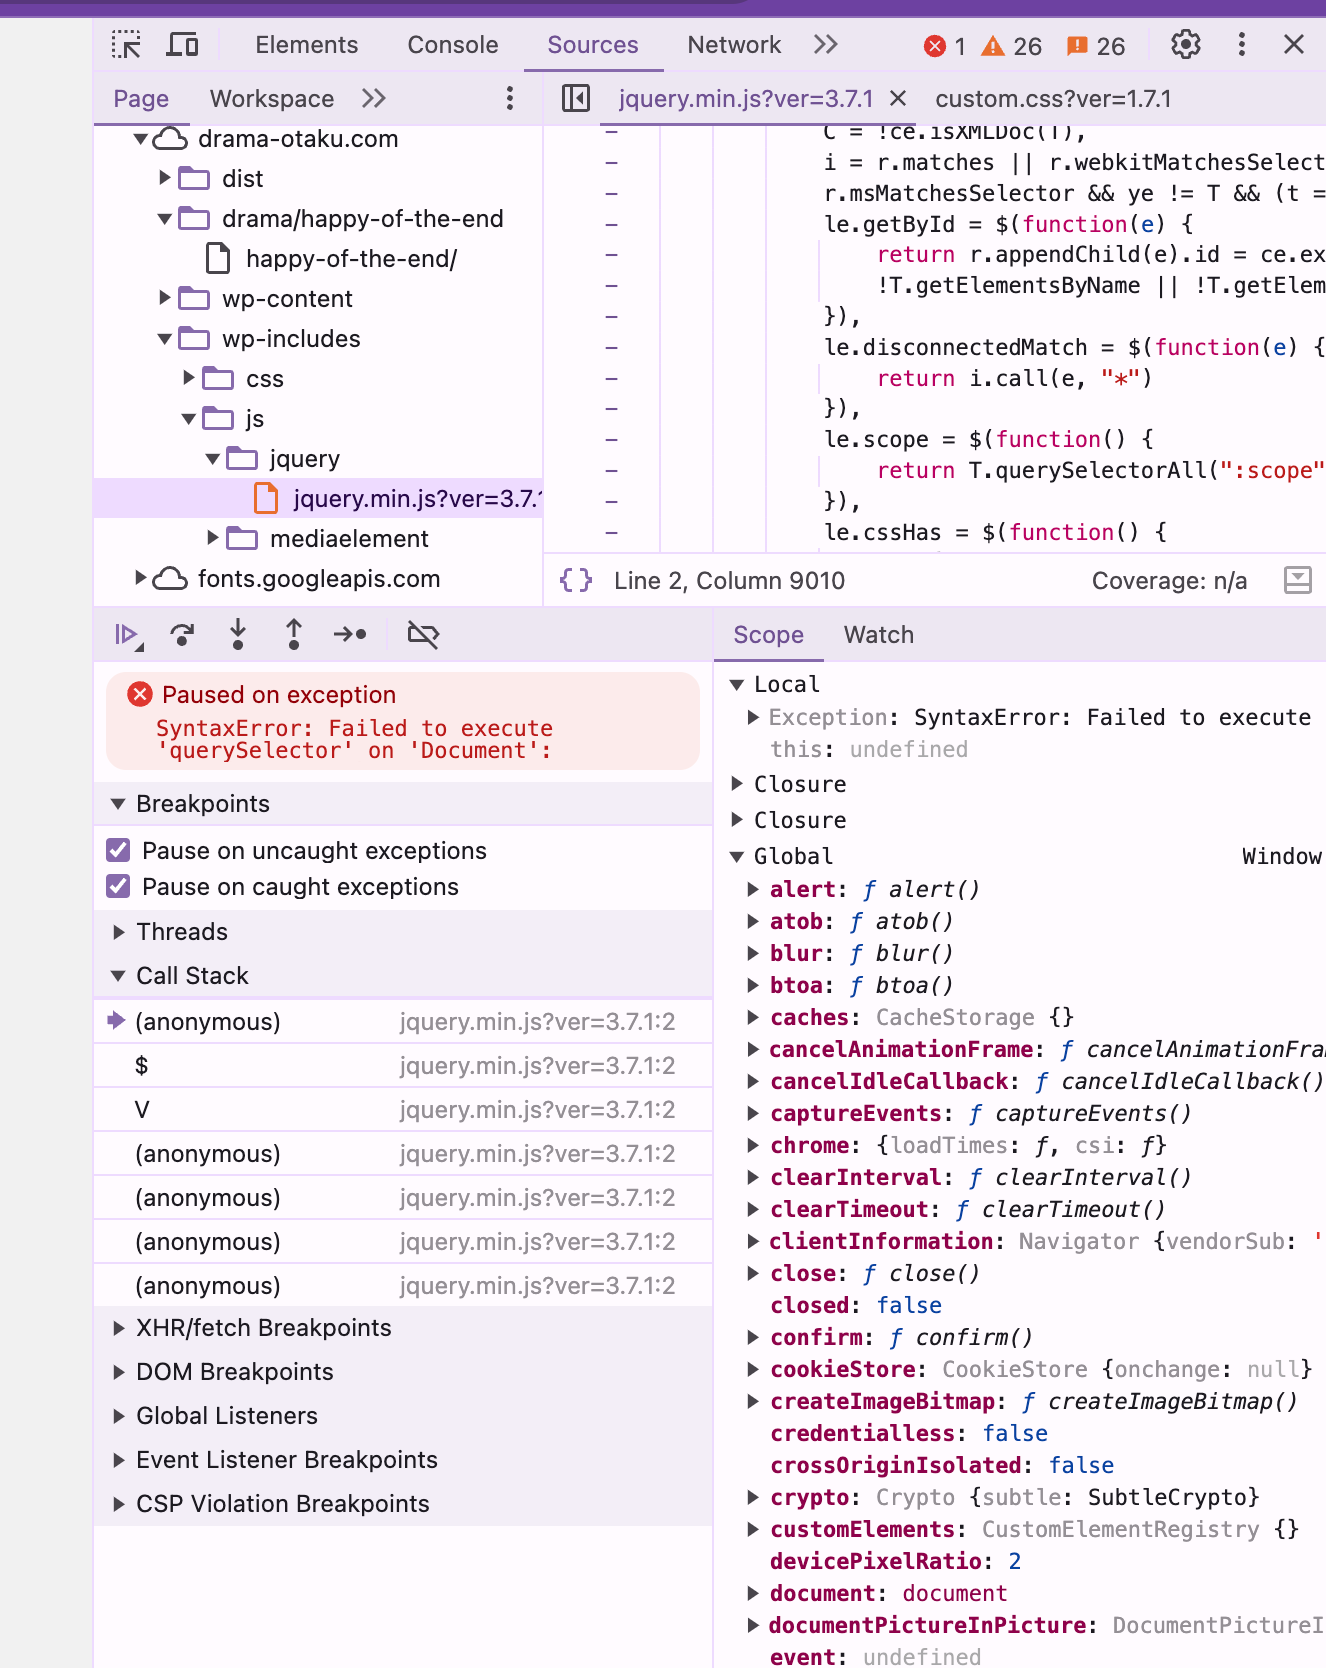Screen dimensions: 1326x1668
Task: Select jquery.min.js?ver=3.7.1 file in tree
Action: pos(318,498)
